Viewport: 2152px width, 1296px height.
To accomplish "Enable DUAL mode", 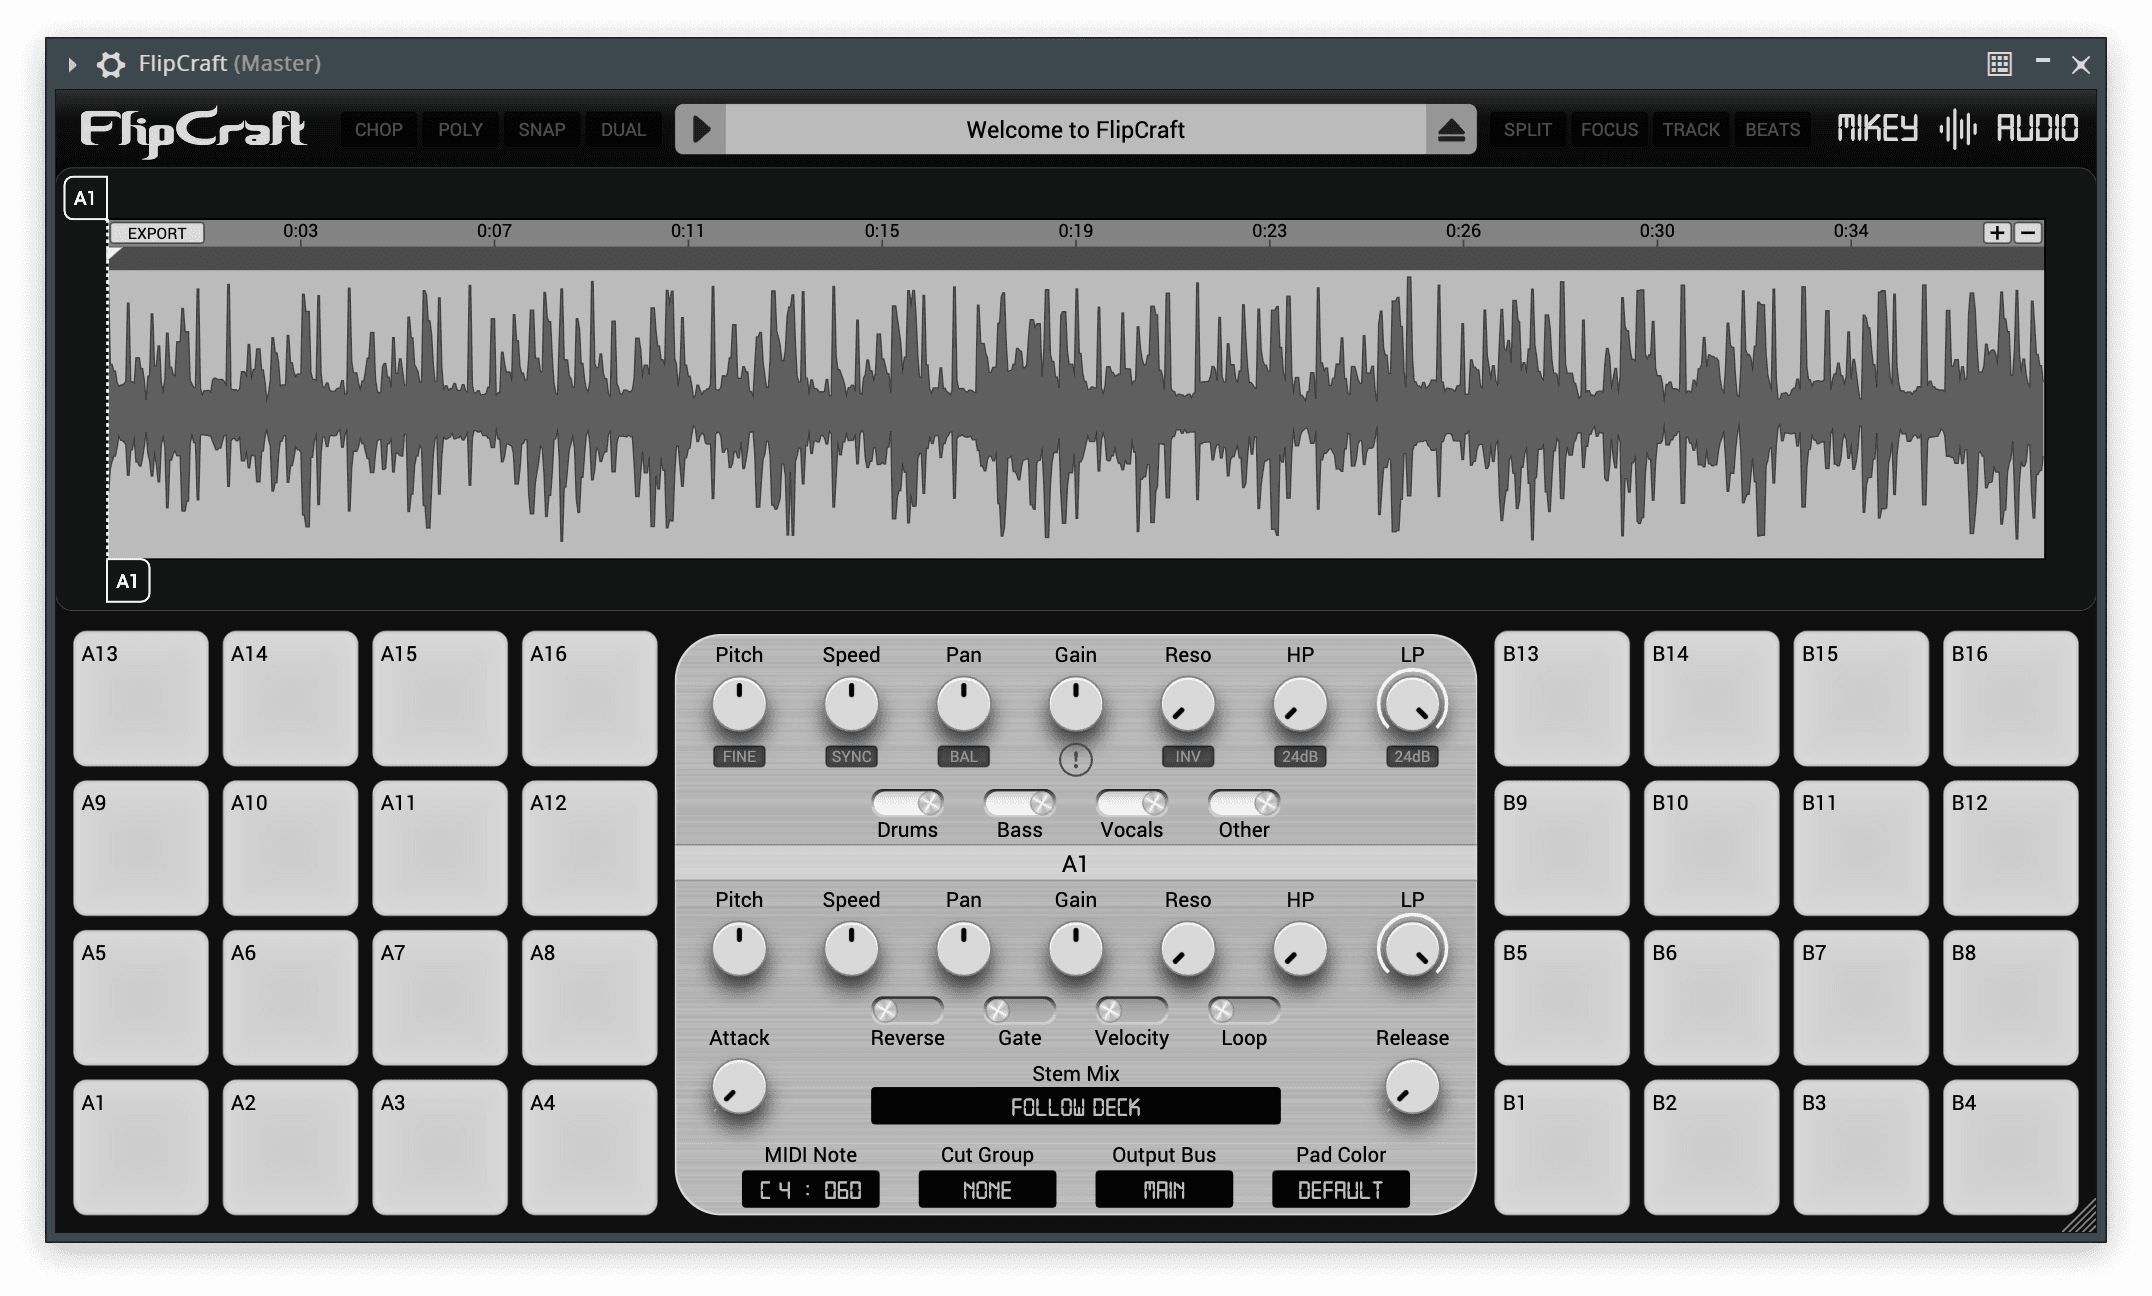I will [x=623, y=130].
